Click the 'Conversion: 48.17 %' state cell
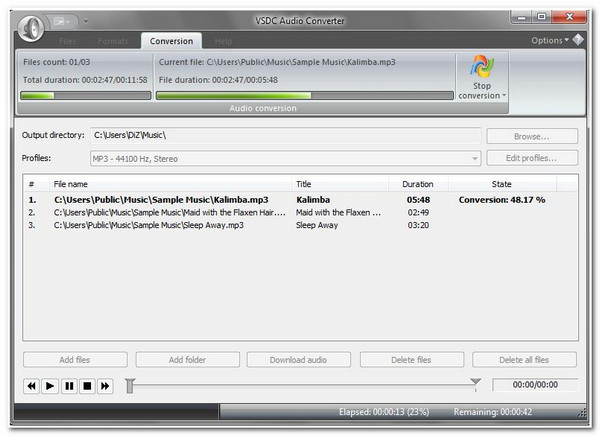The height and width of the screenshot is (436, 600). click(502, 200)
